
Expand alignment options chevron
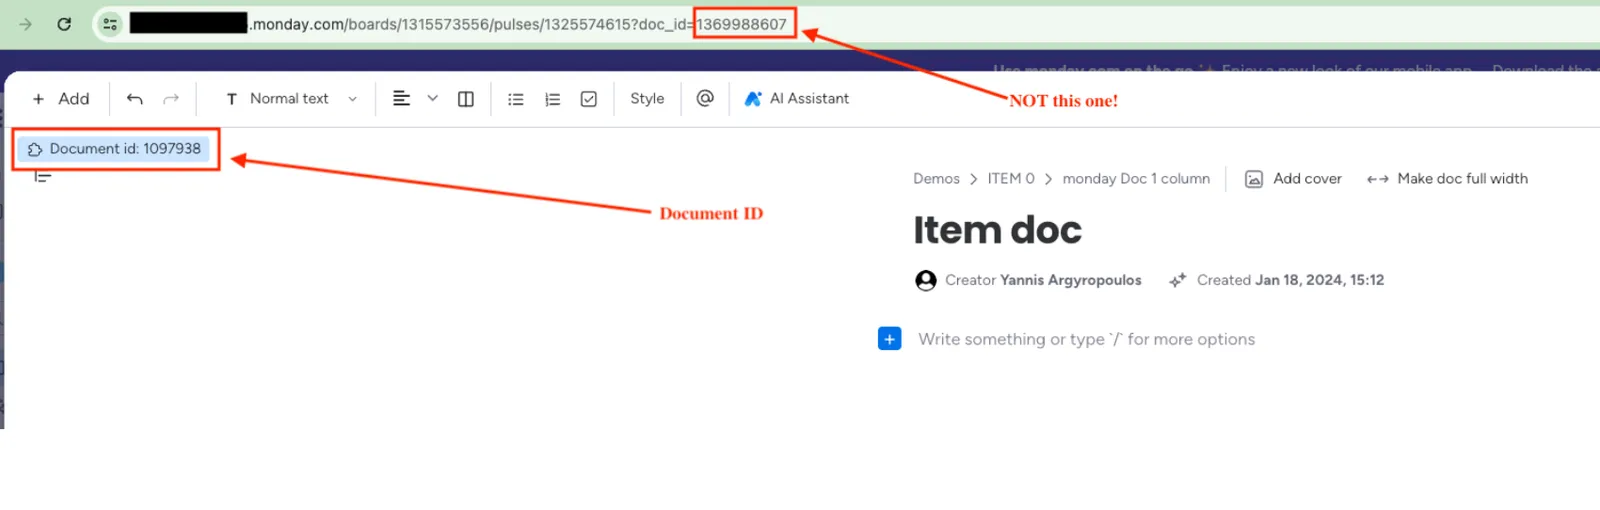click(432, 98)
